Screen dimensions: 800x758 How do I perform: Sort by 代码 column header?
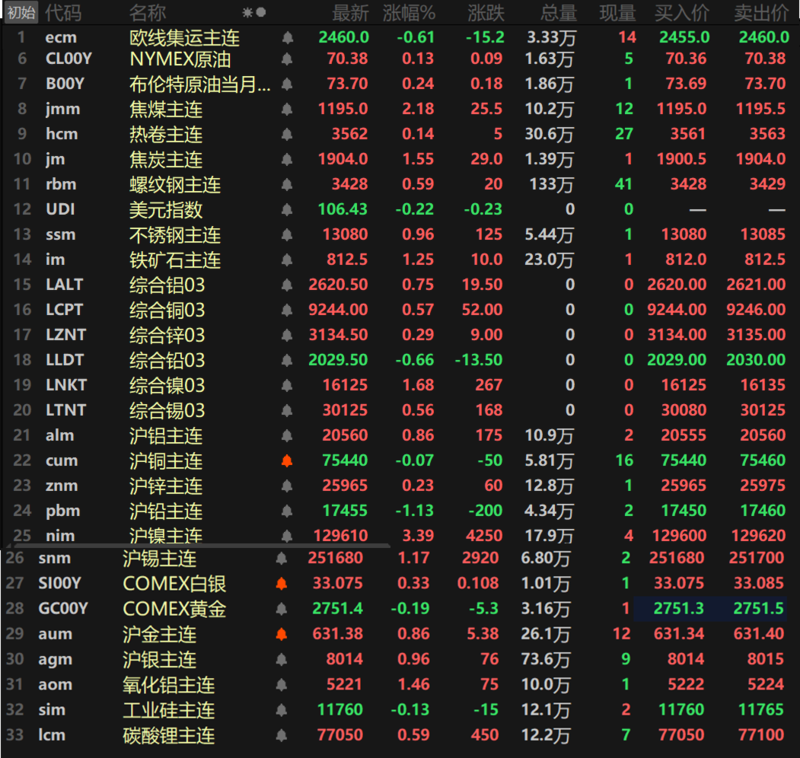pyautogui.click(x=63, y=13)
